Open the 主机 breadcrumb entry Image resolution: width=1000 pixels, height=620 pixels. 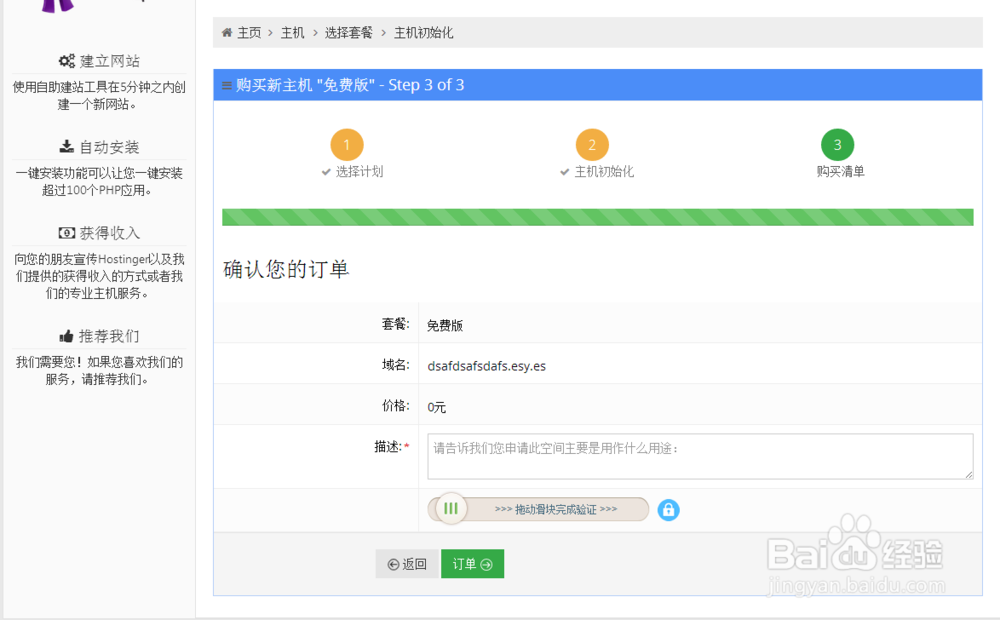click(x=292, y=33)
